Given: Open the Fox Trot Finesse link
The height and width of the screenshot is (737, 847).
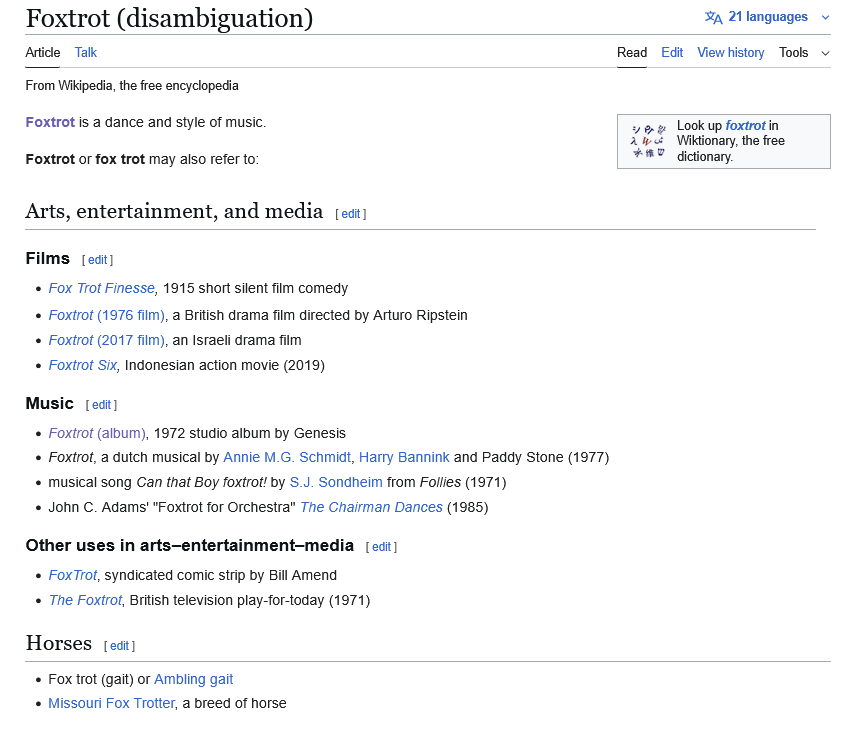Looking at the screenshot, I should (101, 288).
